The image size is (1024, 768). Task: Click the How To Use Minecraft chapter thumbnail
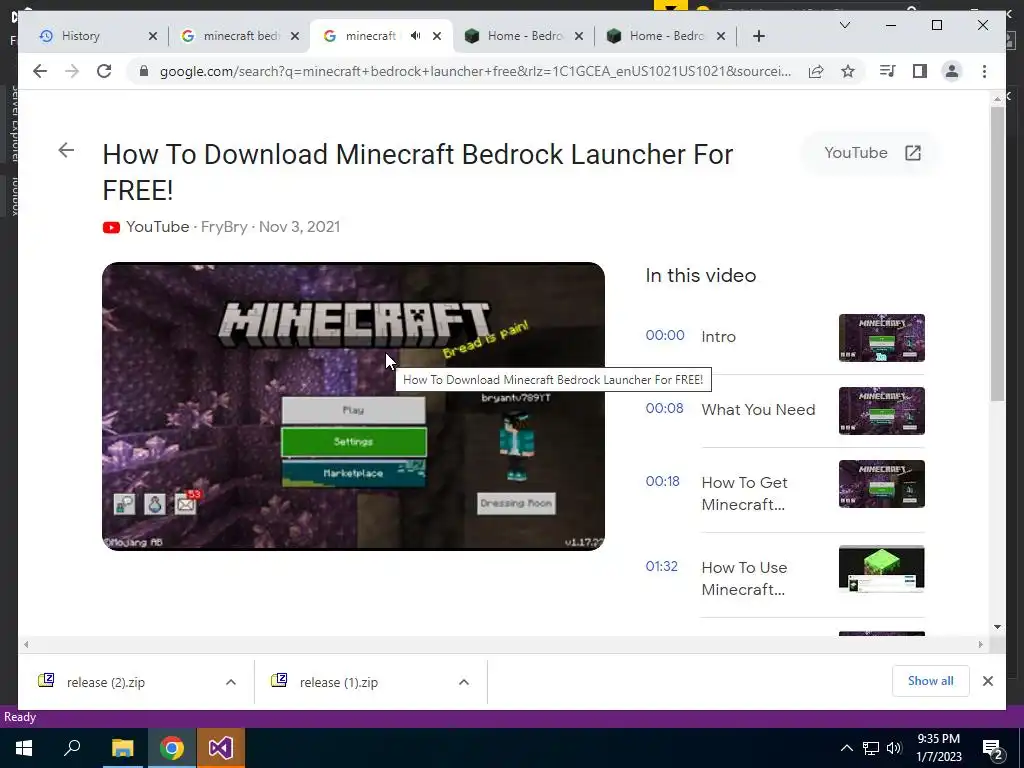pos(882,569)
